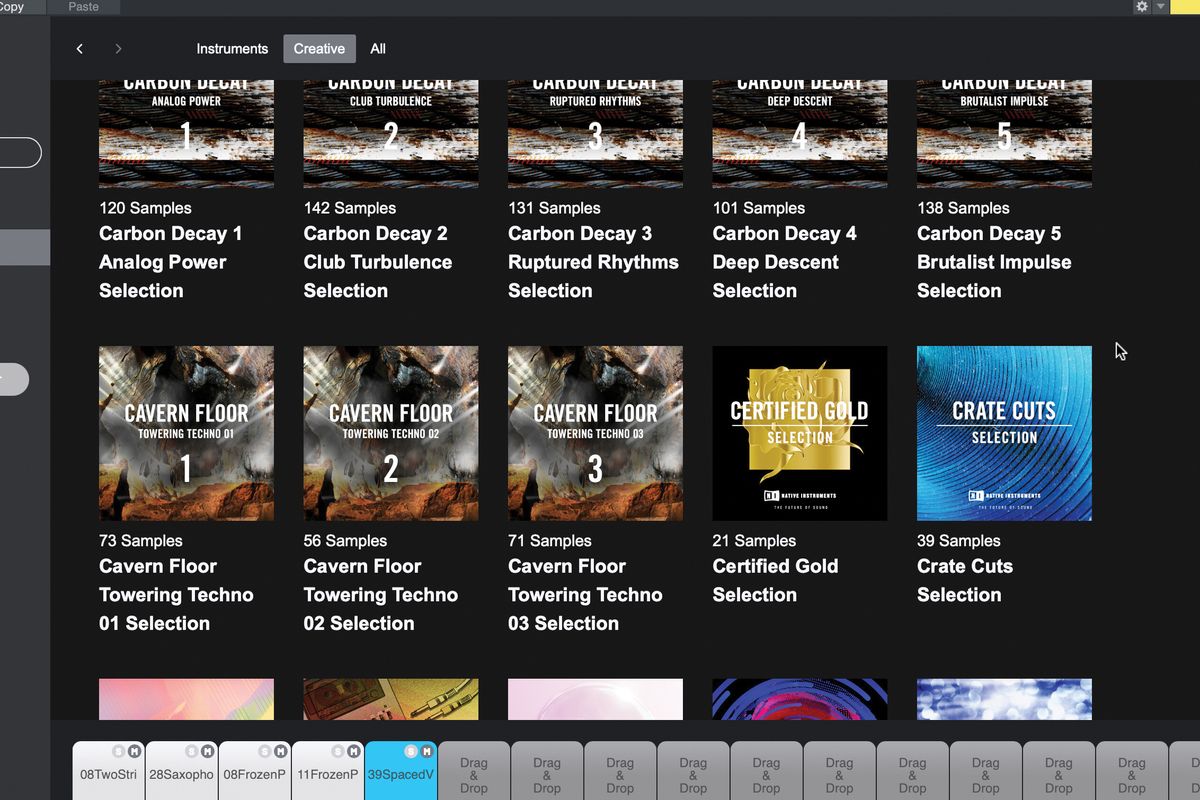Switch to the Instruments tab

tap(232, 48)
